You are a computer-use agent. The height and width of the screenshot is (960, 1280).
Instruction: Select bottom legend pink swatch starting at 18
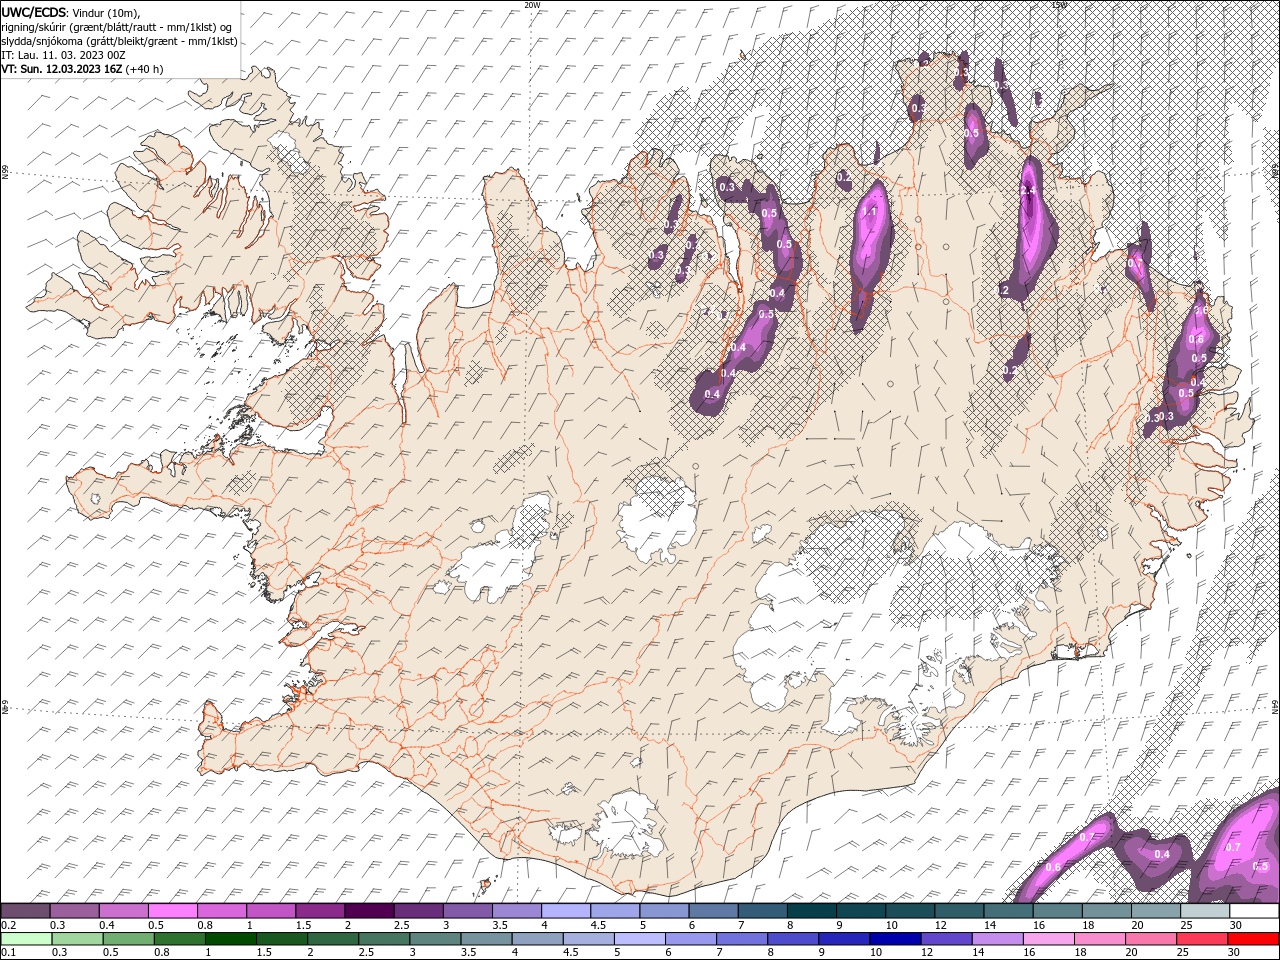(x=1100, y=939)
